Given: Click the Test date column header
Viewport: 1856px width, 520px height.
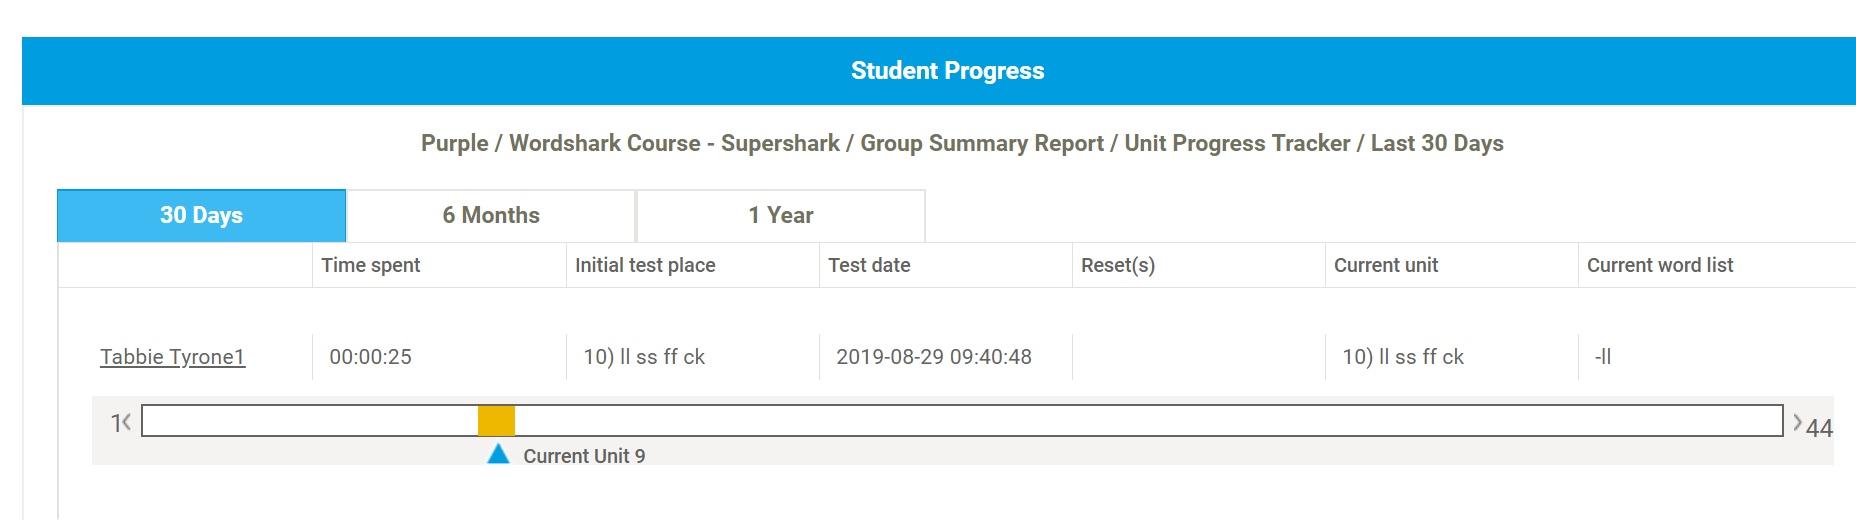Looking at the screenshot, I should point(869,265).
